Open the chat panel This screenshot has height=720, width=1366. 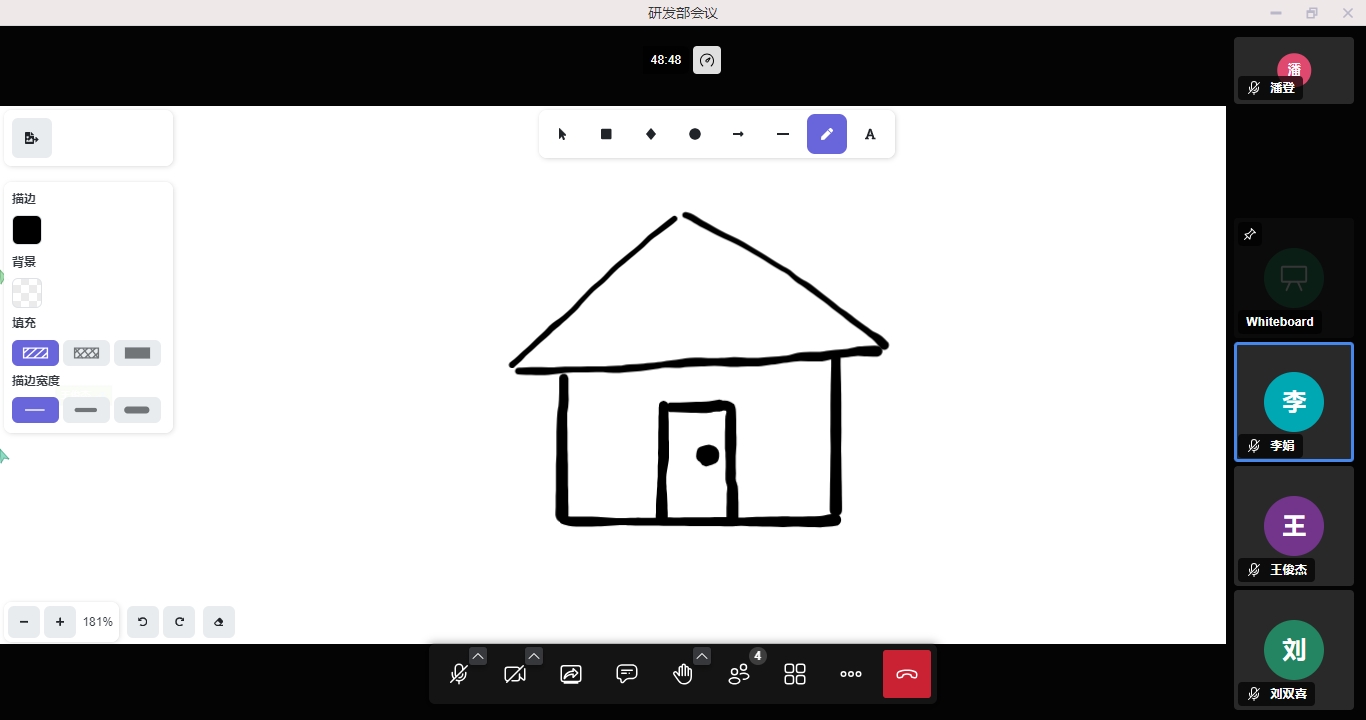(x=627, y=674)
